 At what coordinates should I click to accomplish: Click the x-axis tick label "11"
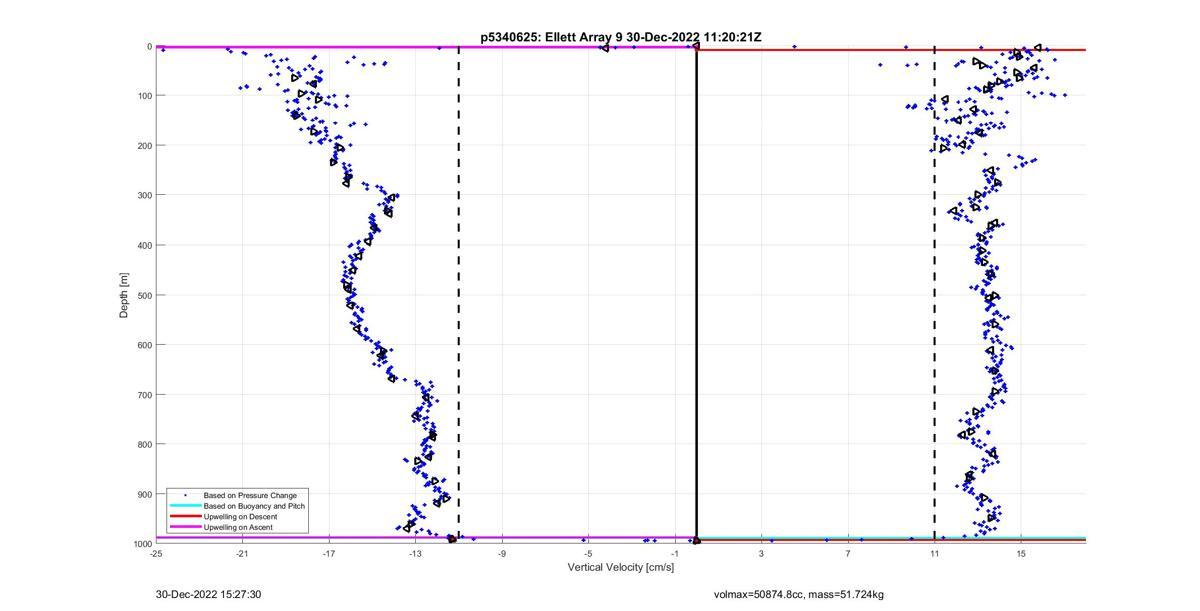click(x=934, y=553)
